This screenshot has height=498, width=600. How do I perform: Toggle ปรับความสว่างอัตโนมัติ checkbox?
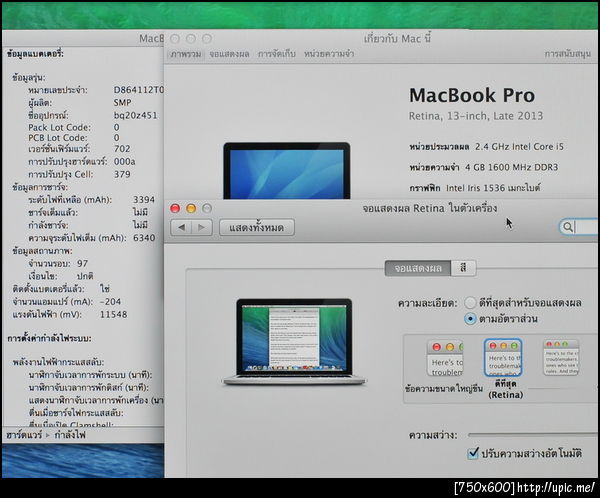point(473,453)
